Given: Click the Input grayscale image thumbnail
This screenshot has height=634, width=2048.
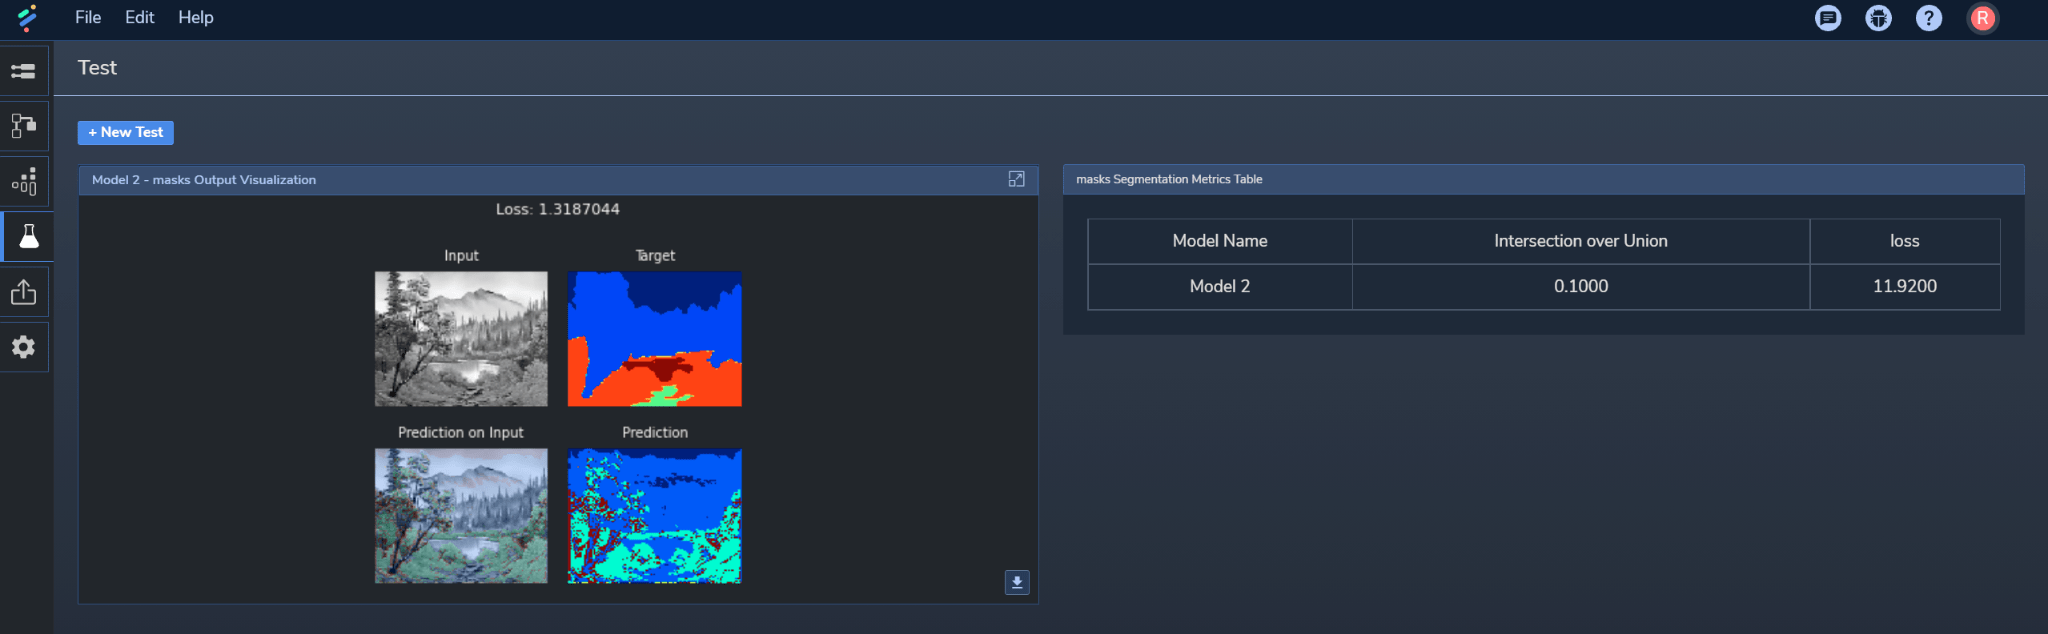Looking at the screenshot, I should pyautogui.click(x=461, y=339).
